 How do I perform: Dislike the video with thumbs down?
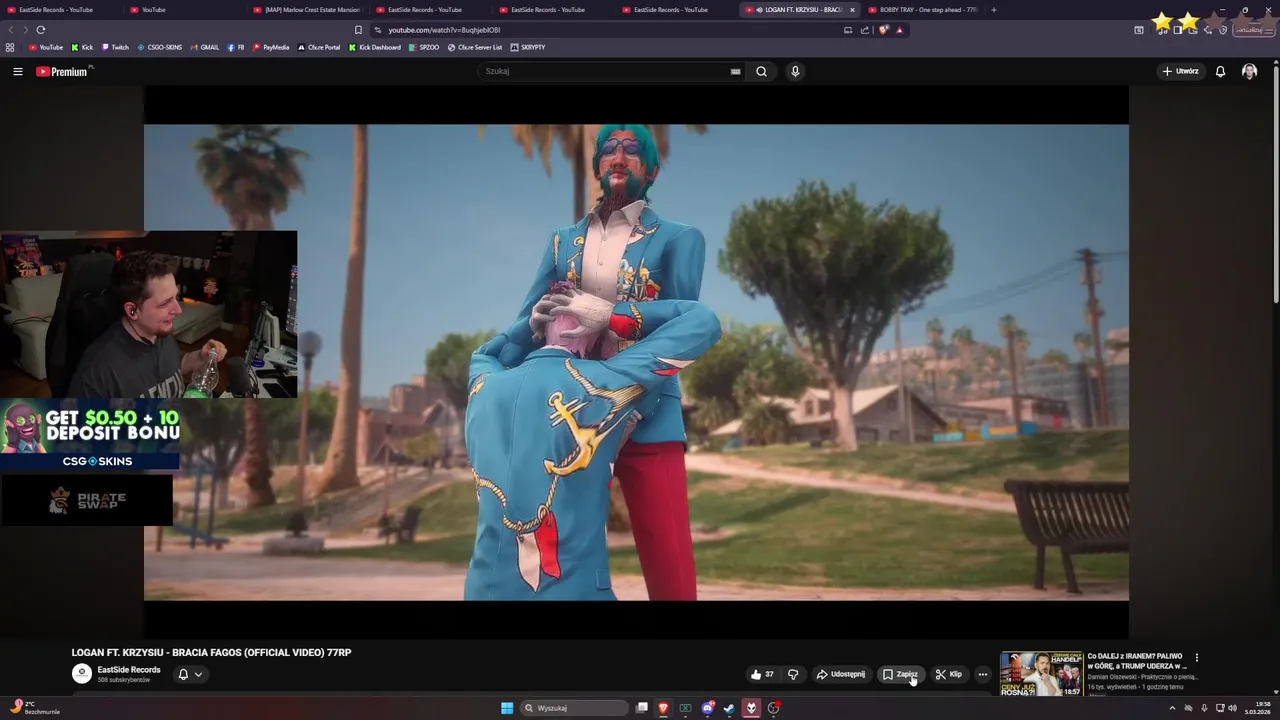[793, 674]
